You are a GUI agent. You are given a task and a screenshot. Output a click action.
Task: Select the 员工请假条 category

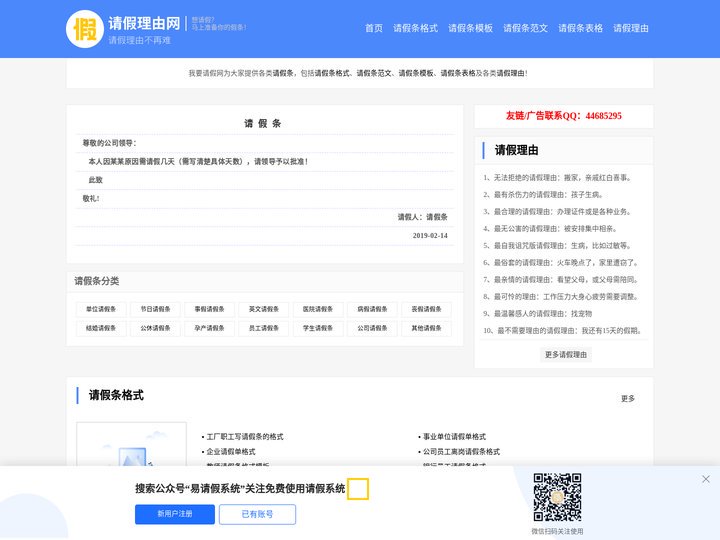(x=264, y=328)
